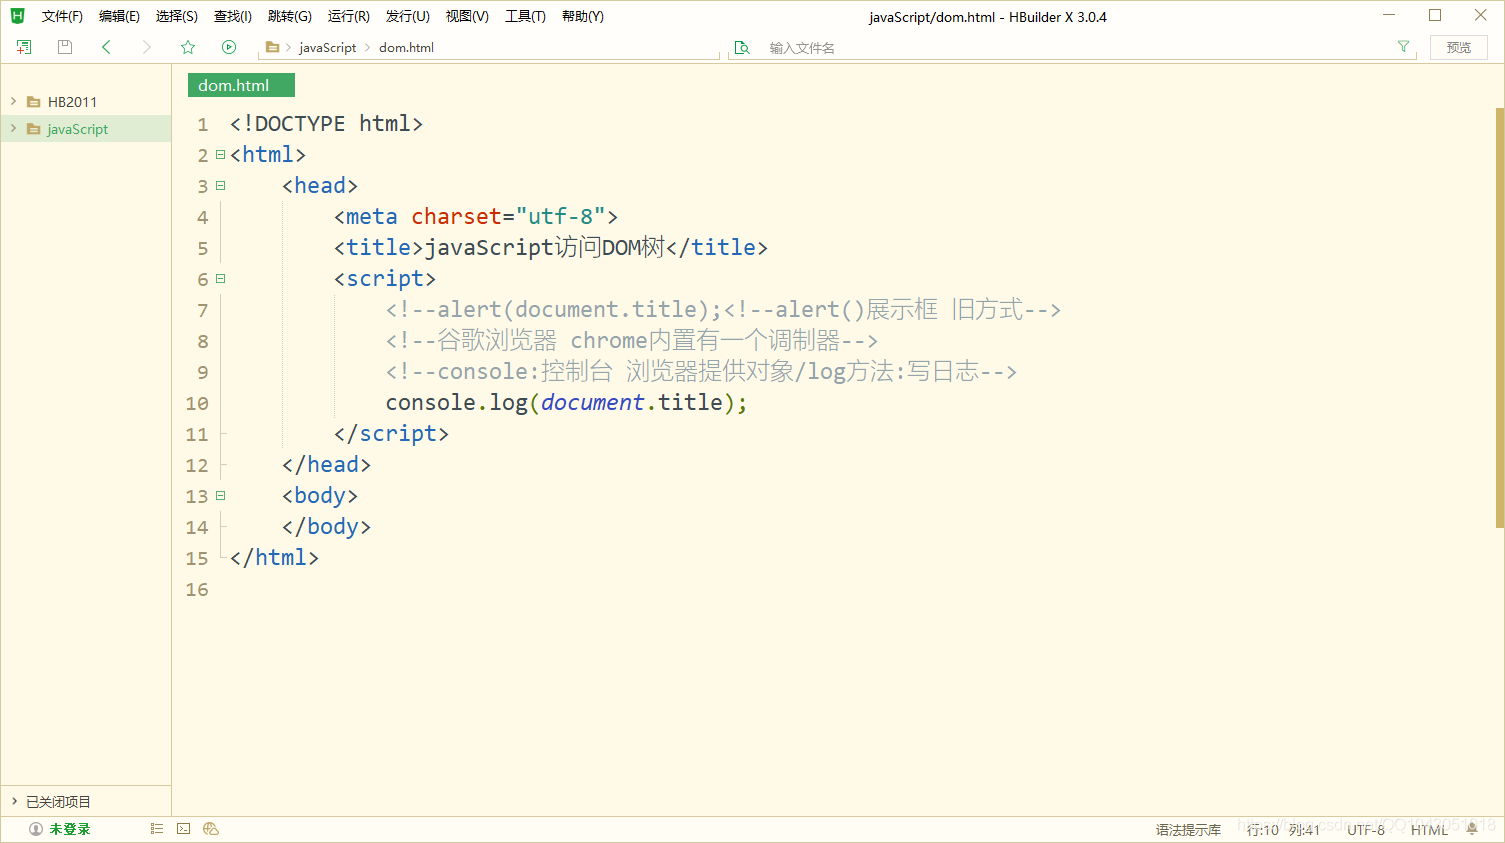Go forward with the right arrow icon
The image size is (1505, 843).
(147, 47)
